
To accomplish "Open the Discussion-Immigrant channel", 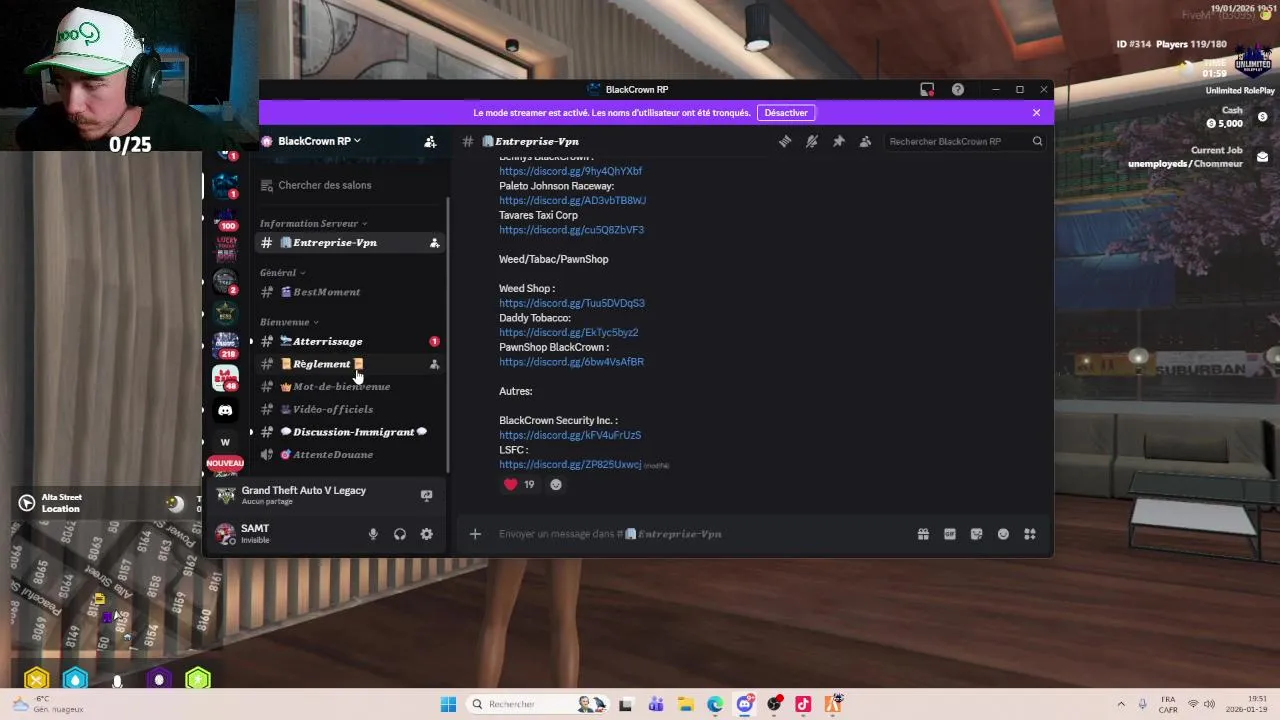I will [350, 432].
